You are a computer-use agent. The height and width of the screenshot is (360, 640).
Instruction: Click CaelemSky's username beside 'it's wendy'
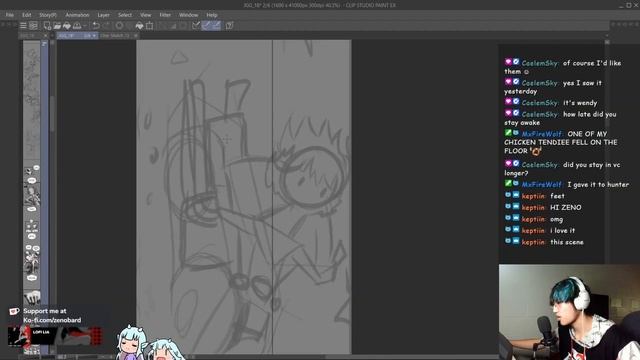(540, 103)
